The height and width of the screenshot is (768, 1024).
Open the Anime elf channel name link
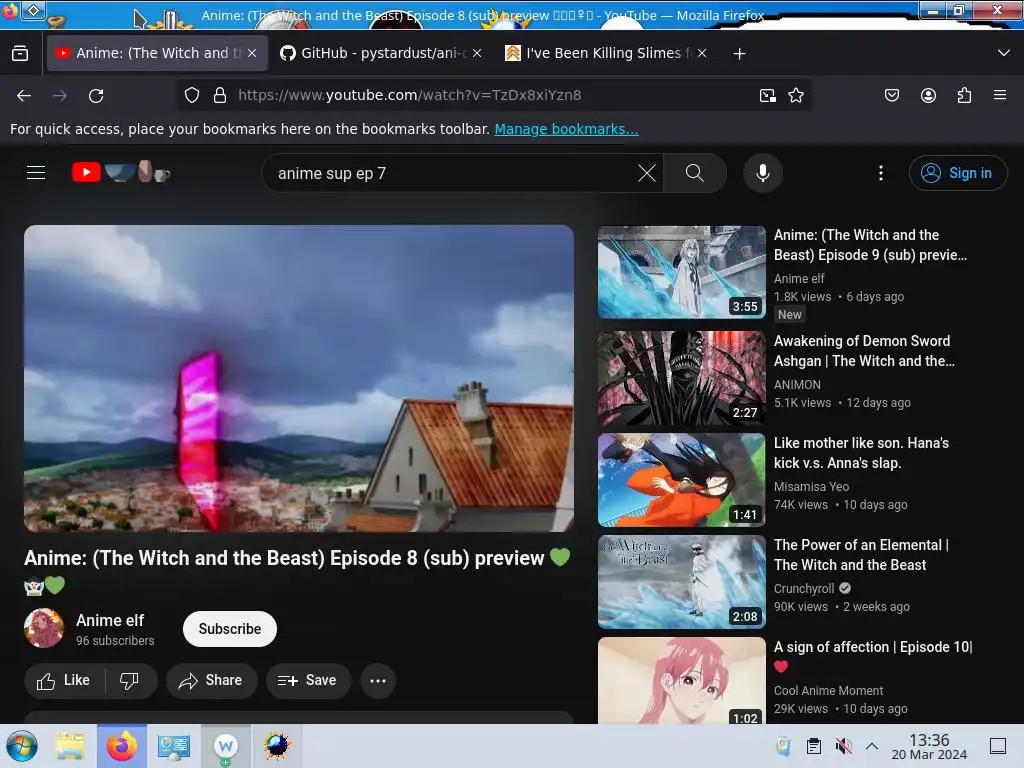(110, 620)
